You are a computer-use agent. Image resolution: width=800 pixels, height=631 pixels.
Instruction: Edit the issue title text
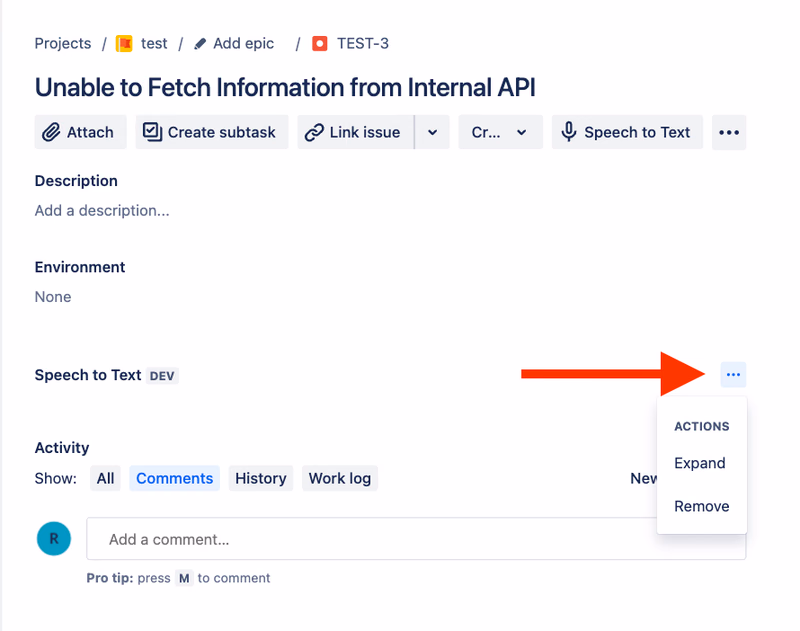pyautogui.click(x=285, y=87)
